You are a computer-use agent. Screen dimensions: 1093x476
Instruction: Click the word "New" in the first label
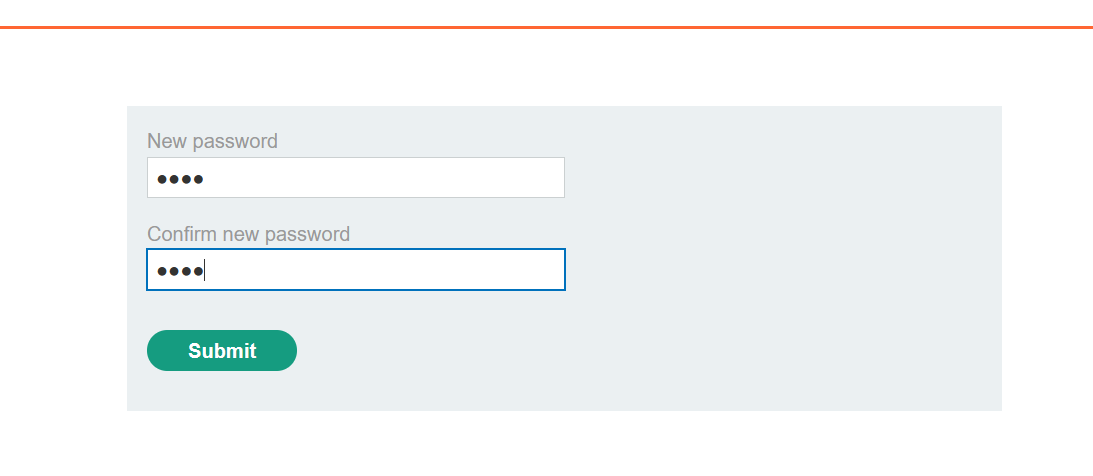167,141
